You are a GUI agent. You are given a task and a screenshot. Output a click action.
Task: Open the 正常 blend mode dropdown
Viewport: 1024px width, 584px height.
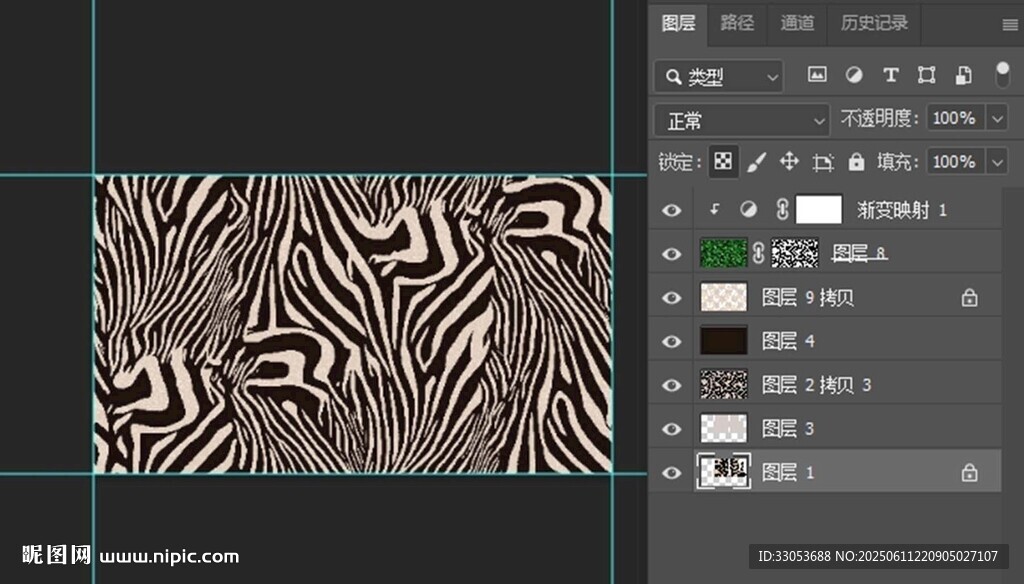pyautogui.click(x=742, y=120)
